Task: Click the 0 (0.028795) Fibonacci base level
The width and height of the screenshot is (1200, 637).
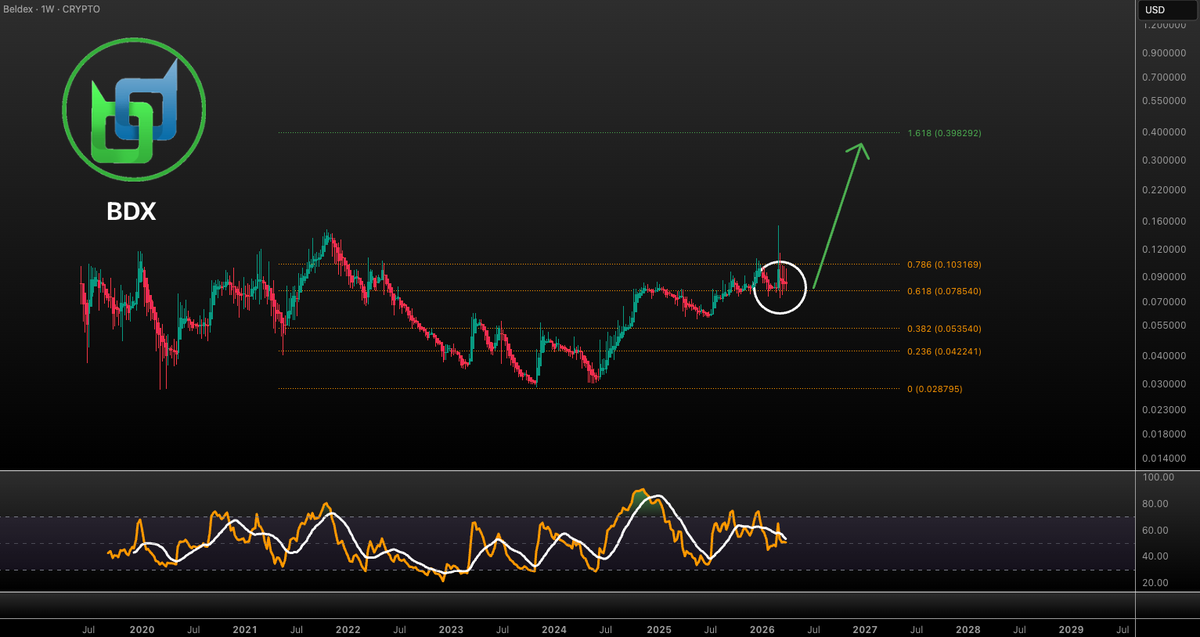Action: point(934,389)
